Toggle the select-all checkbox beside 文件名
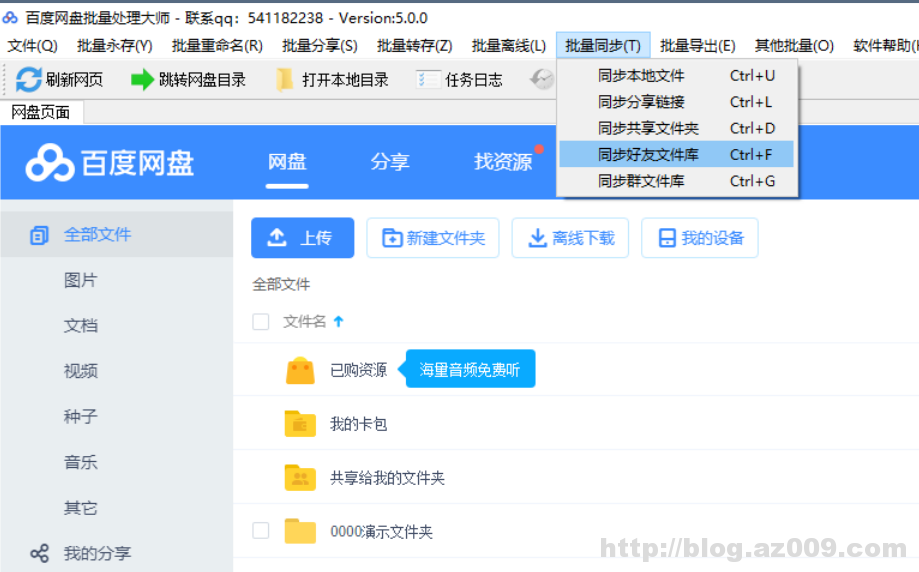 [x=261, y=322]
